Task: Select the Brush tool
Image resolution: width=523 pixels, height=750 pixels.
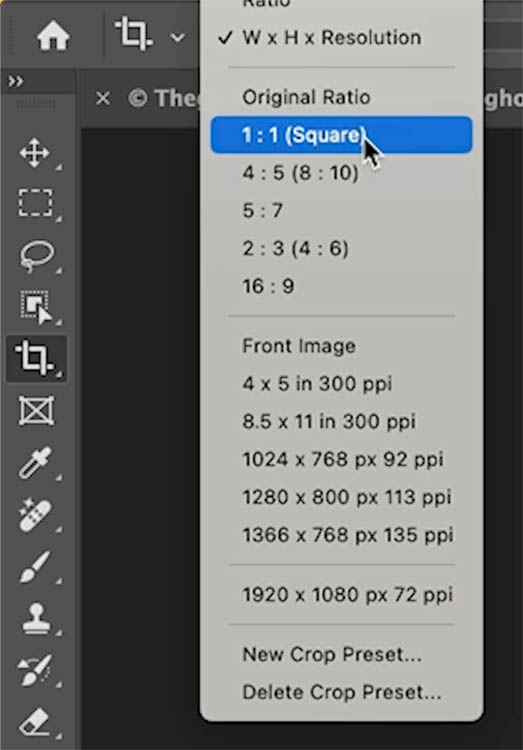Action: click(x=35, y=567)
